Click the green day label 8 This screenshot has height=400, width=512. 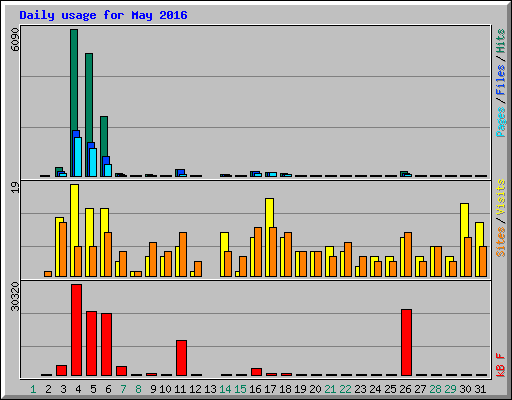(138, 389)
